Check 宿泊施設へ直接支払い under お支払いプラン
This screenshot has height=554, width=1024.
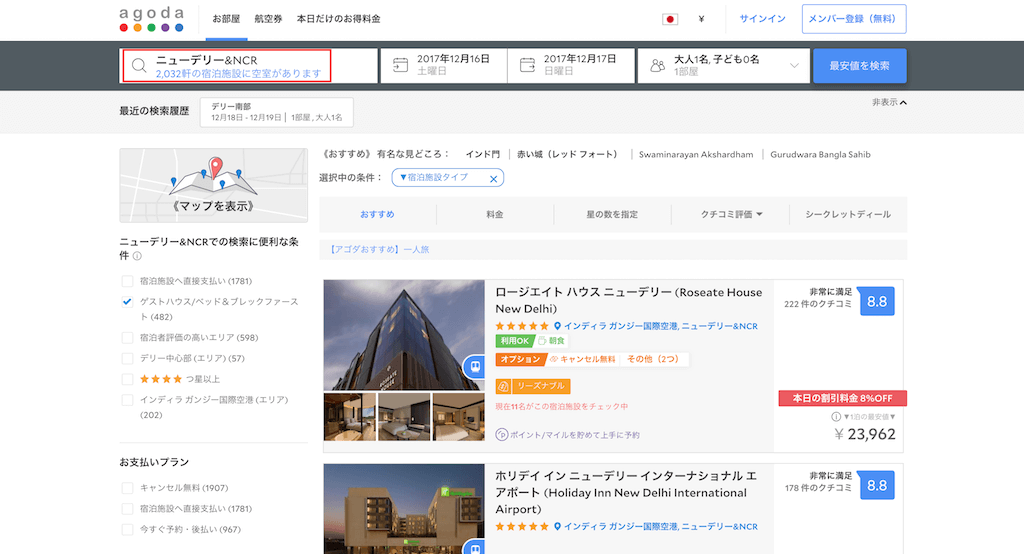pos(127,509)
